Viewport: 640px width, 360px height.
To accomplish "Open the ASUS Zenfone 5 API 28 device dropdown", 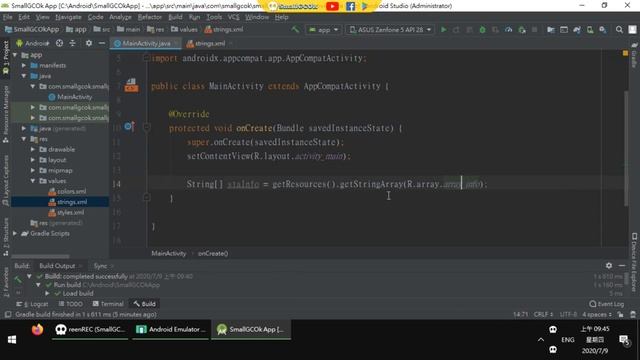I will click(x=390, y=30).
